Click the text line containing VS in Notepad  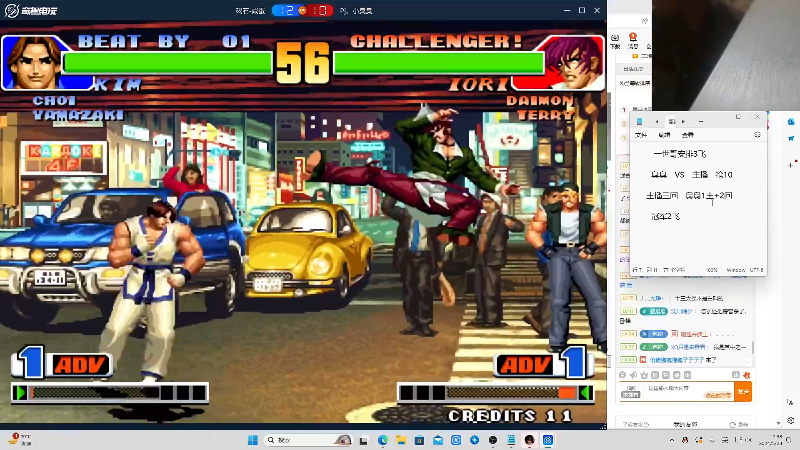[692, 175]
